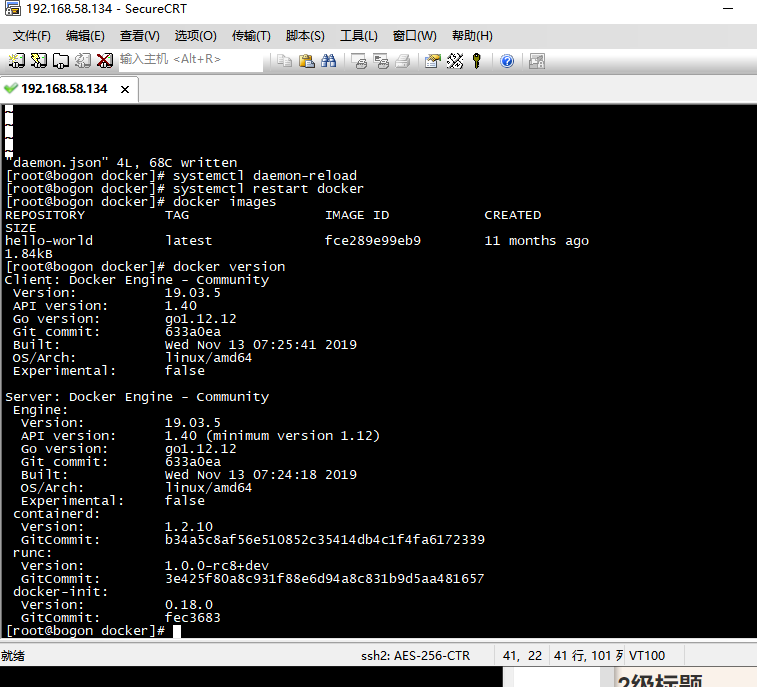The height and width of the screenshot is (687, 757).
Task: Click 'Client: Docker Engine - Community' line
Action: point(137,280)
